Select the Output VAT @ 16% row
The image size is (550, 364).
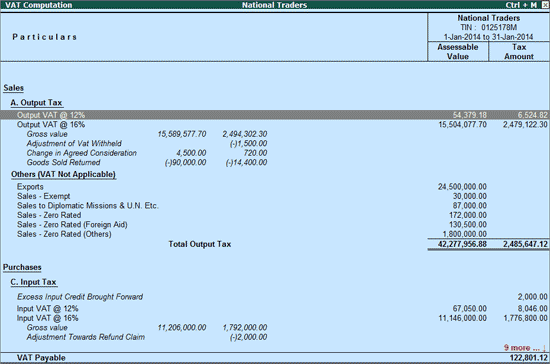[x=275, y=124]
